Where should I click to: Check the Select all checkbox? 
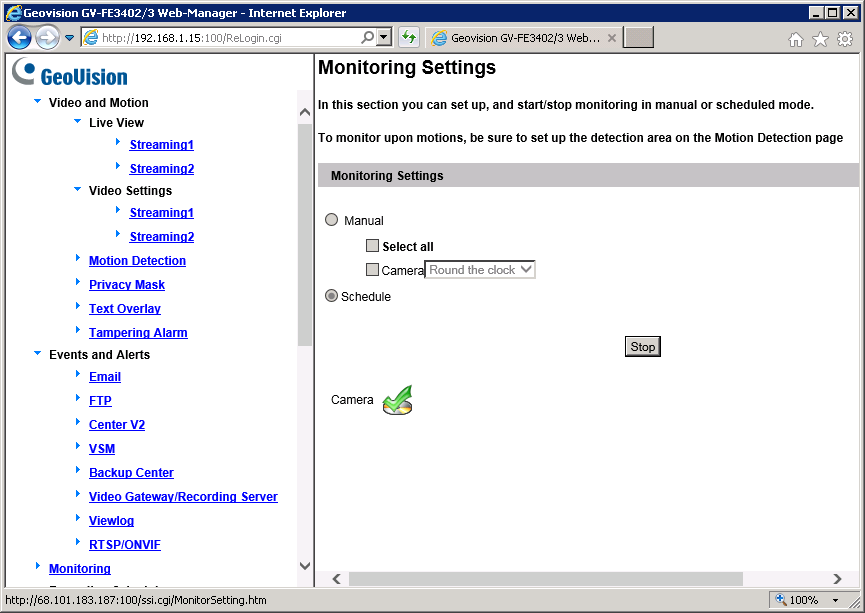[x=372, y=246]
